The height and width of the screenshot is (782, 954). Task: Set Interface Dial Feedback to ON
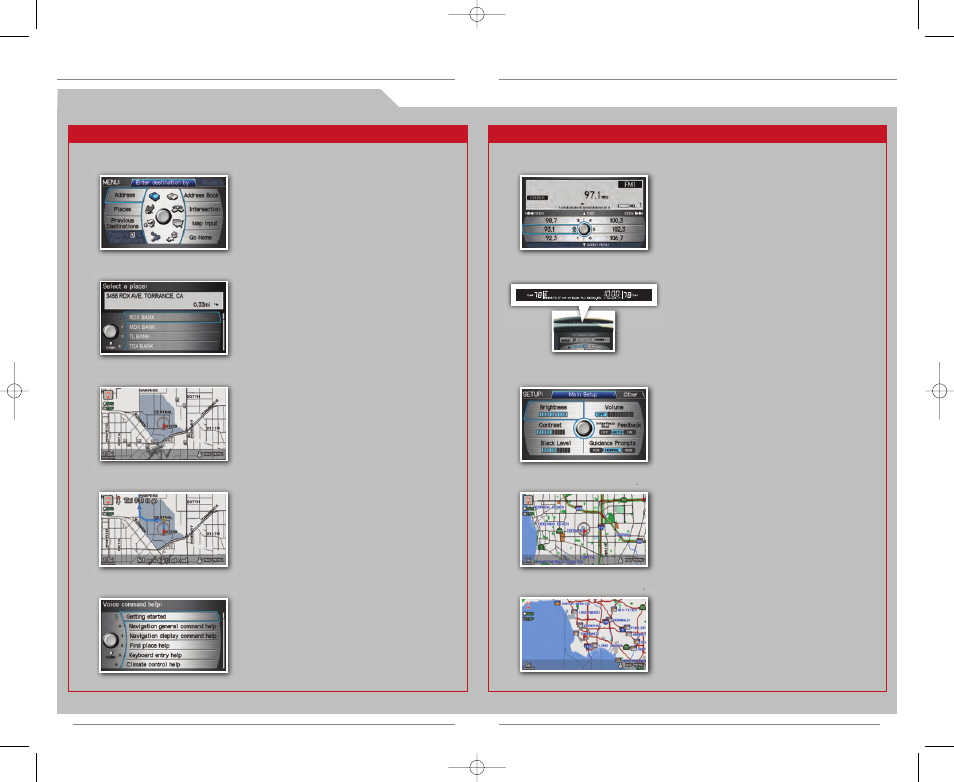630,432
